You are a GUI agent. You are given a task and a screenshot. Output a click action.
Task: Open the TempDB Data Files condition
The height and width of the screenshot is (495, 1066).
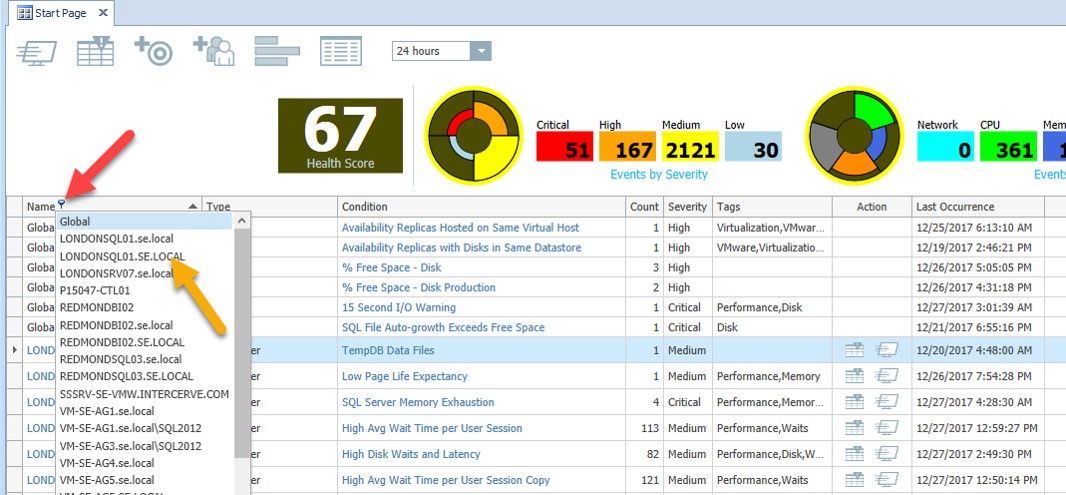pos(388,350)
